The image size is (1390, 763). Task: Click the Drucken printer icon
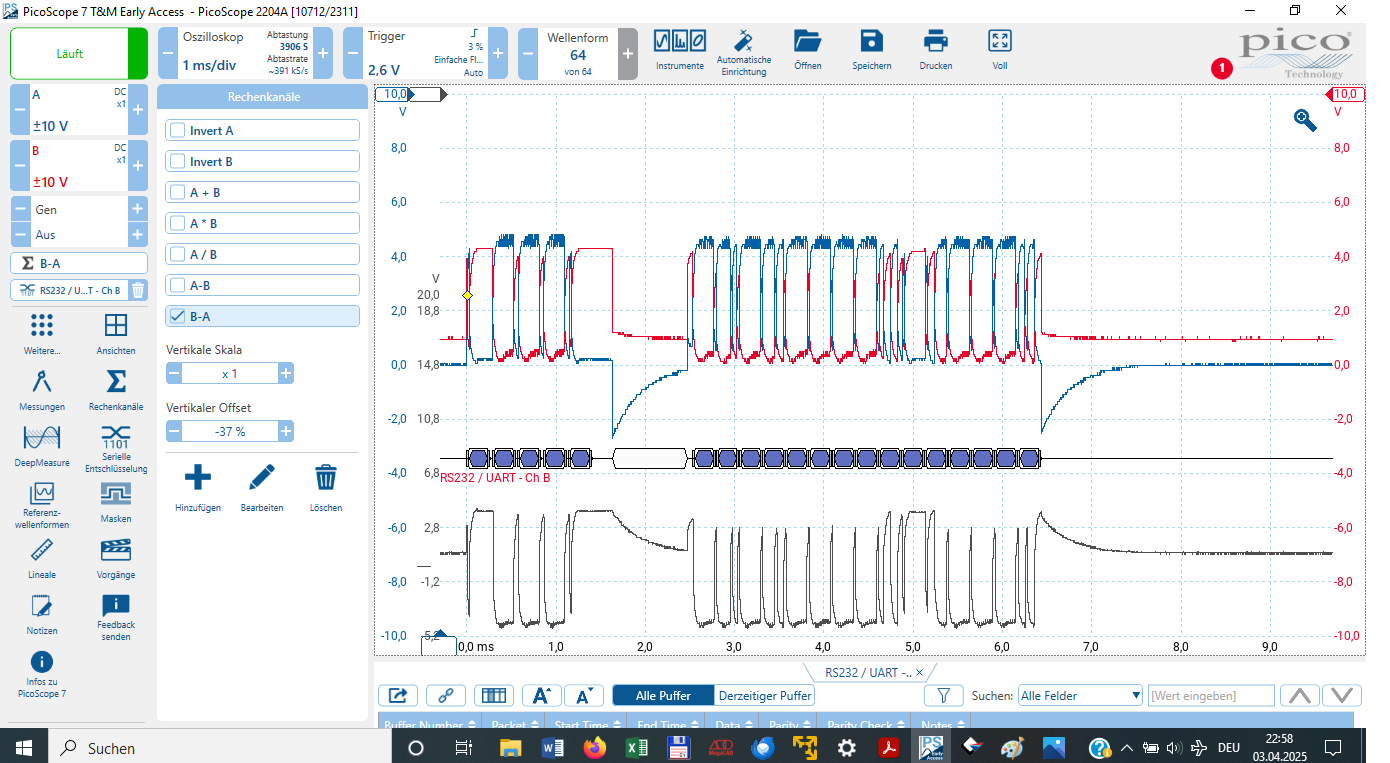935,41
